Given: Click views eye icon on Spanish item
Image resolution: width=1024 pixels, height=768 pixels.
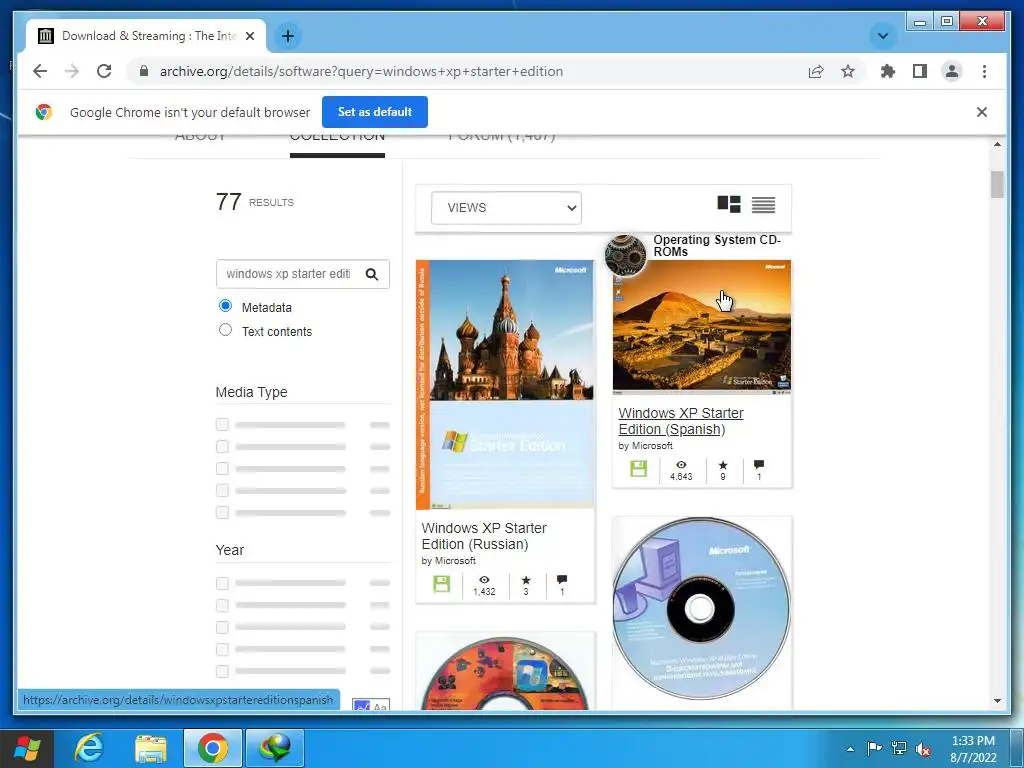Looking at the screenshot, I should [x=680, y=465].
